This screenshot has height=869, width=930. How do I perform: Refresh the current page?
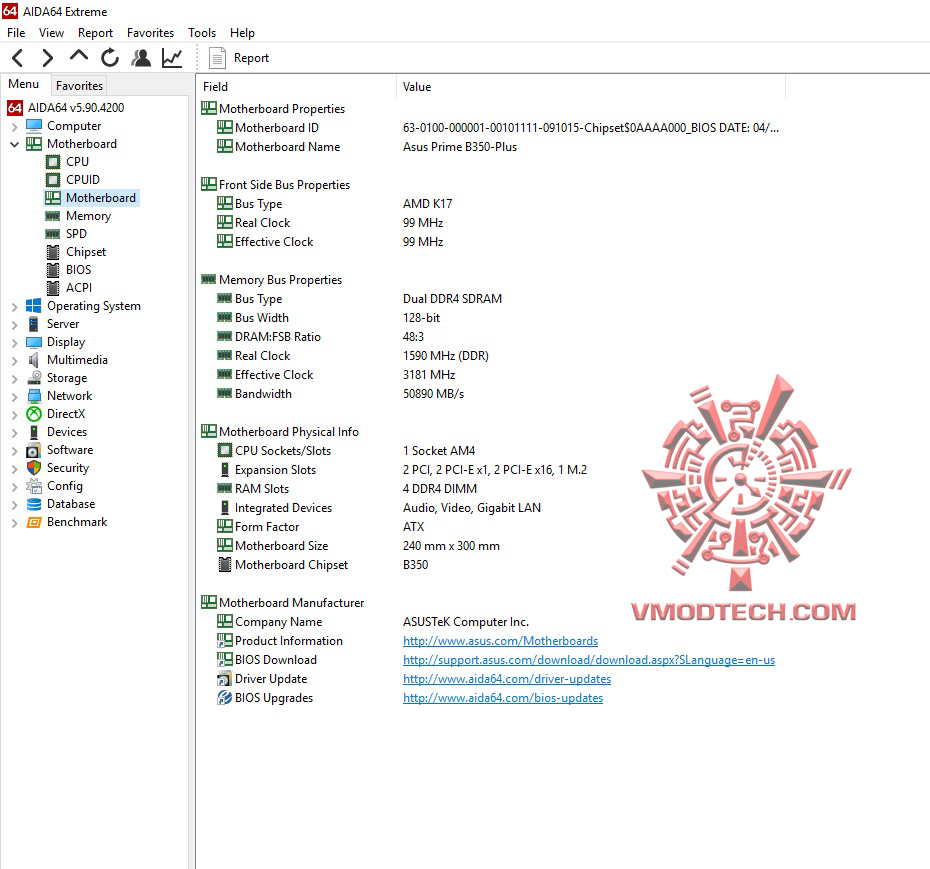pos(110,58)
